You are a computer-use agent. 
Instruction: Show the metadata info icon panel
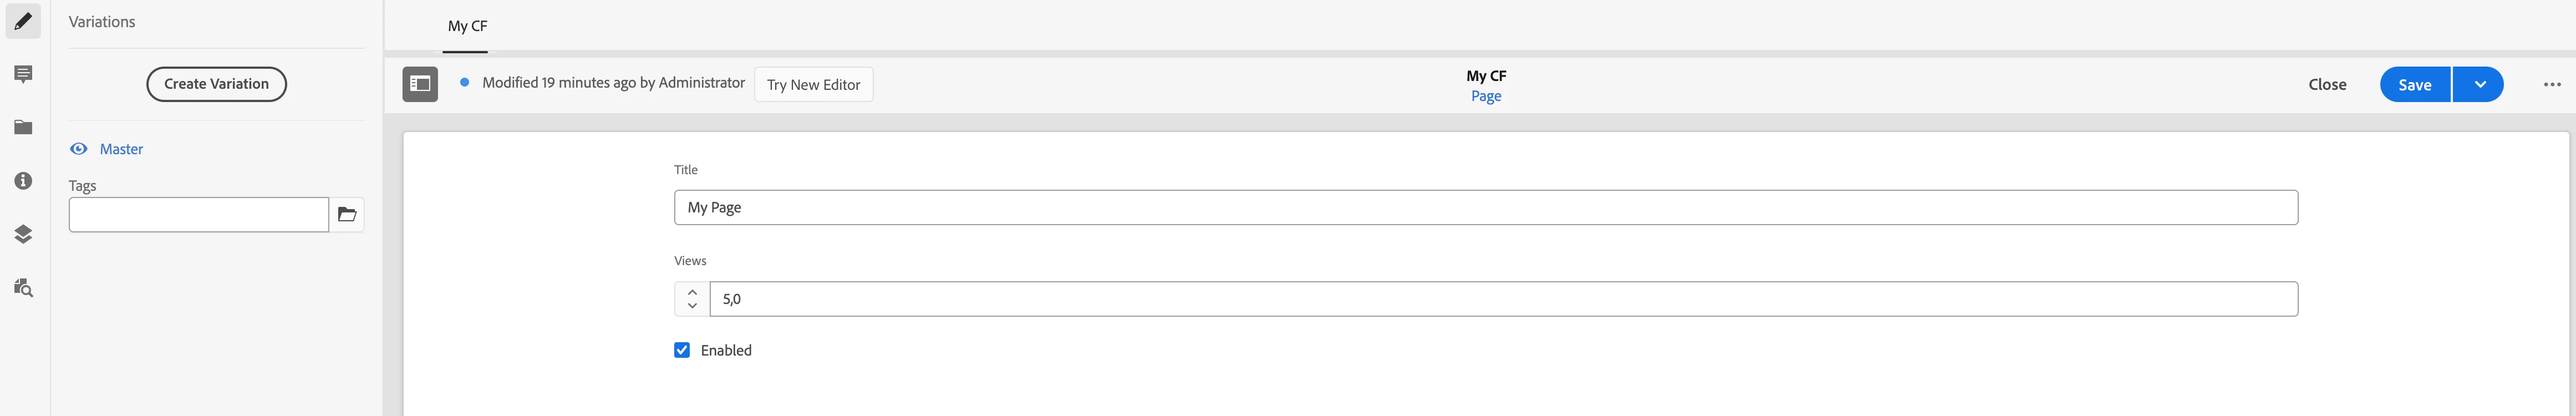tap(23, 181)
